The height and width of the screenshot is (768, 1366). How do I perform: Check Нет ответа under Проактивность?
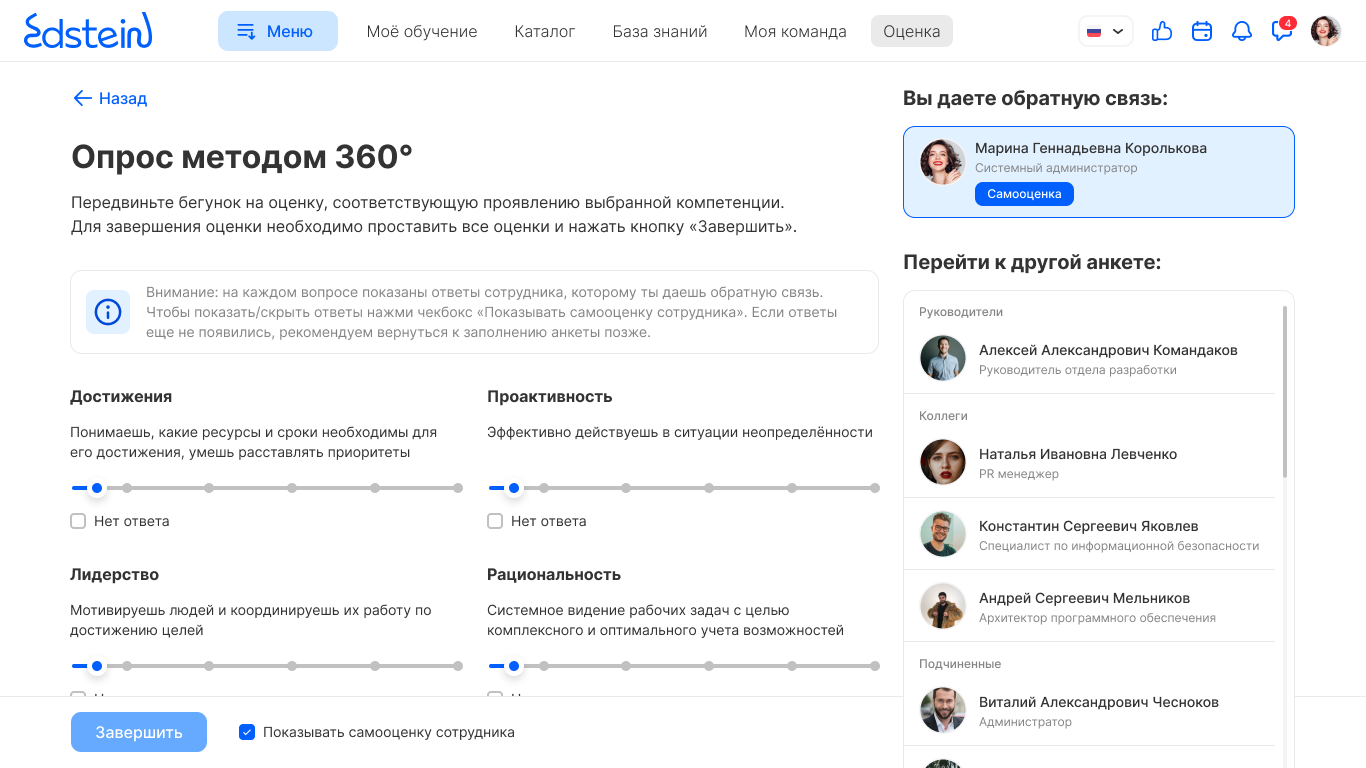[495, 521]
